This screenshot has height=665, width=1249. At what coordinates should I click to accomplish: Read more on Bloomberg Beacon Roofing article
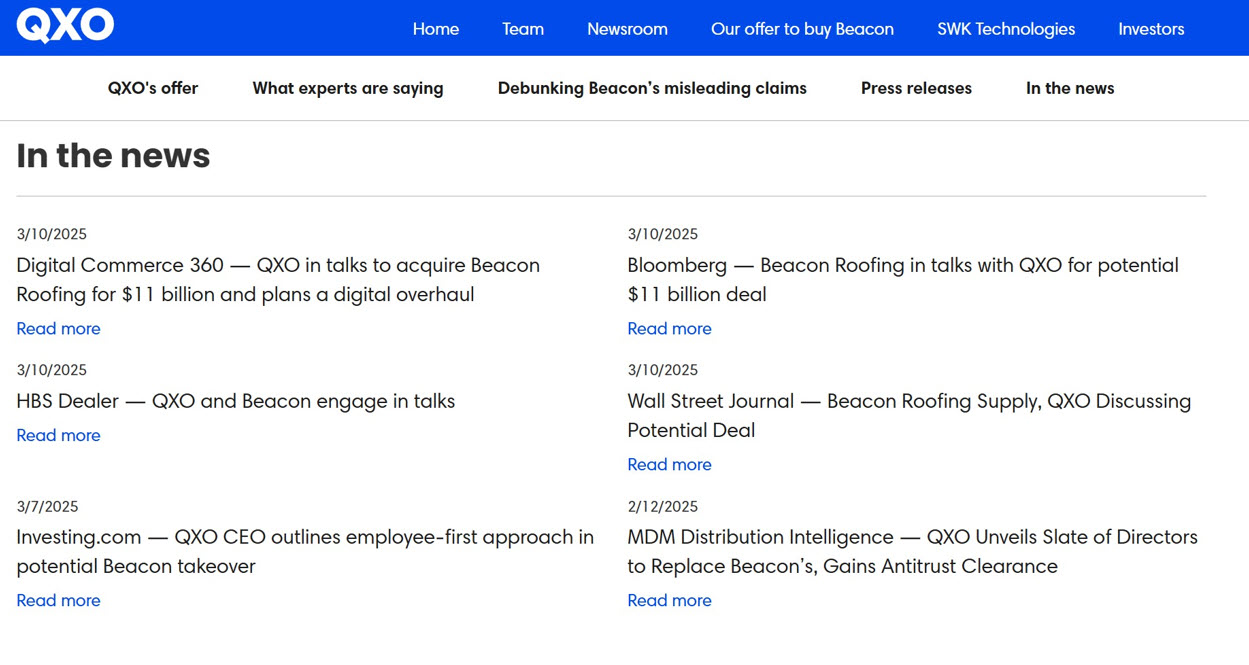[x=669, y=329]
